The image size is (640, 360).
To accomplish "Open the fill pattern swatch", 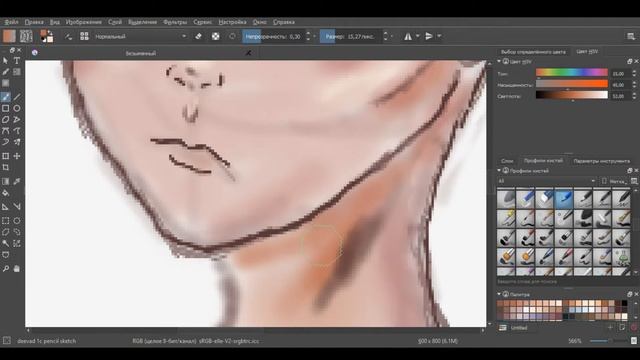I will point(26,36).
